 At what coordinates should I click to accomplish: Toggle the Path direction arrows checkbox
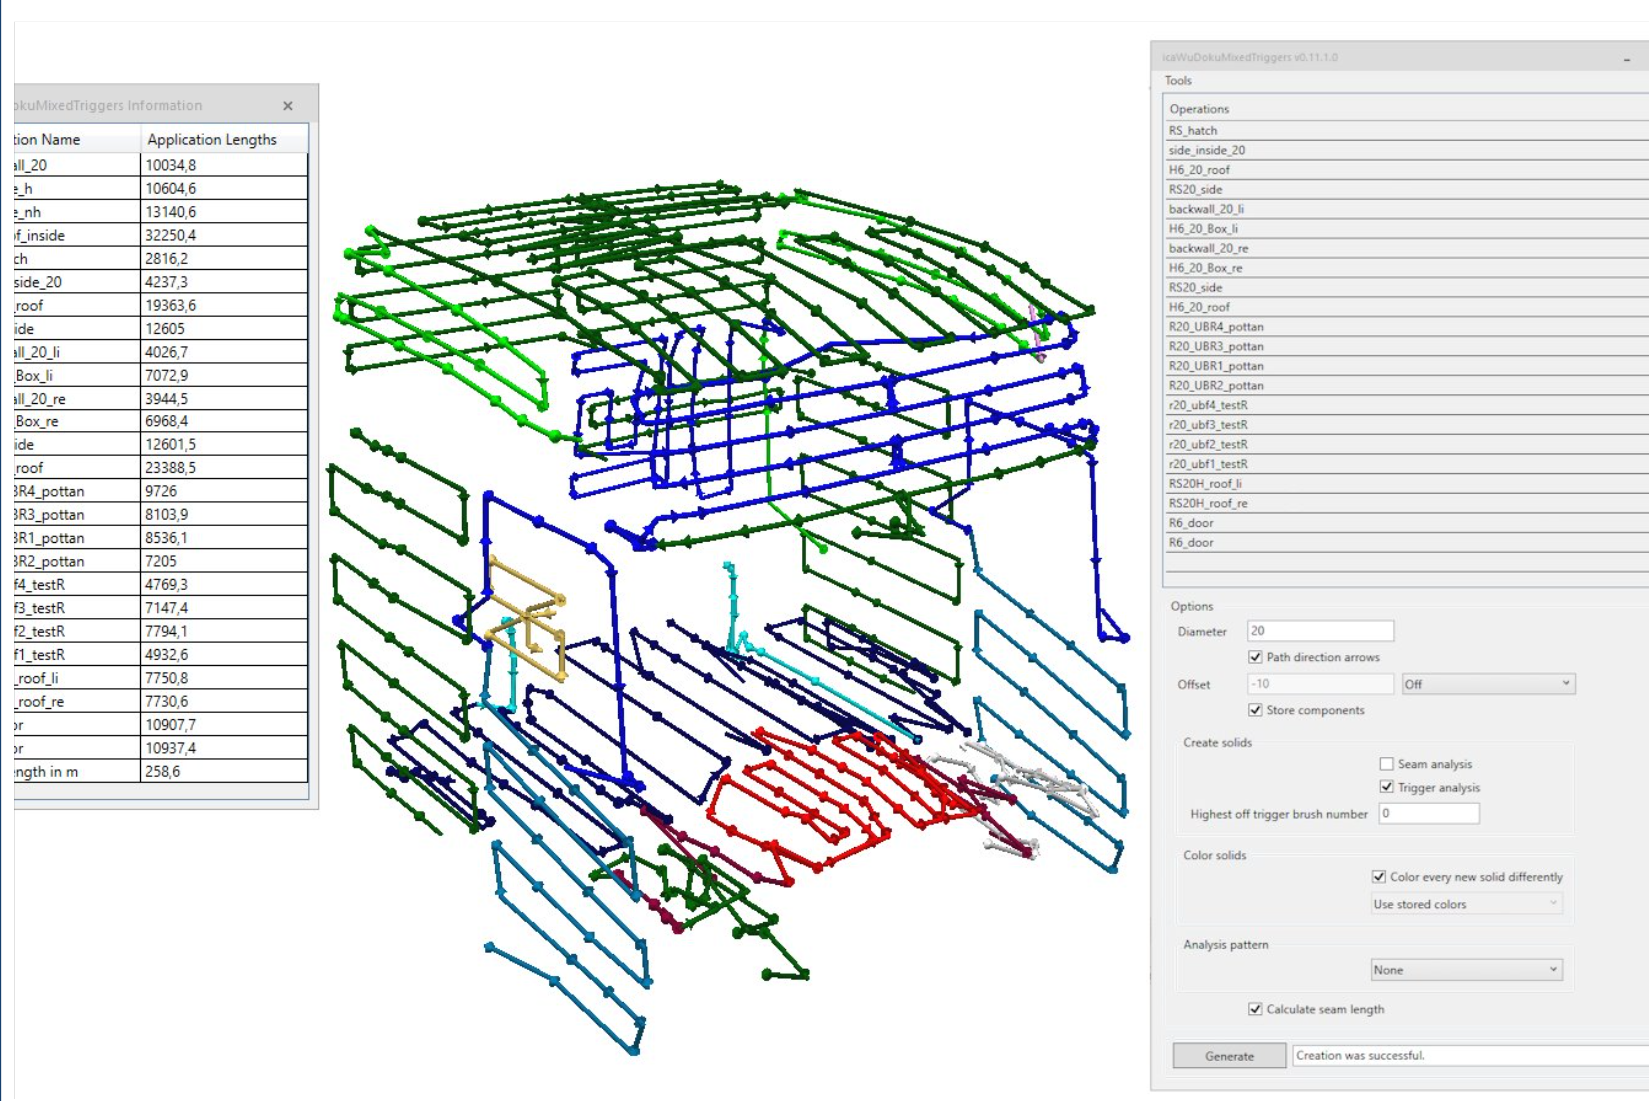click(x=1255, y=657)
